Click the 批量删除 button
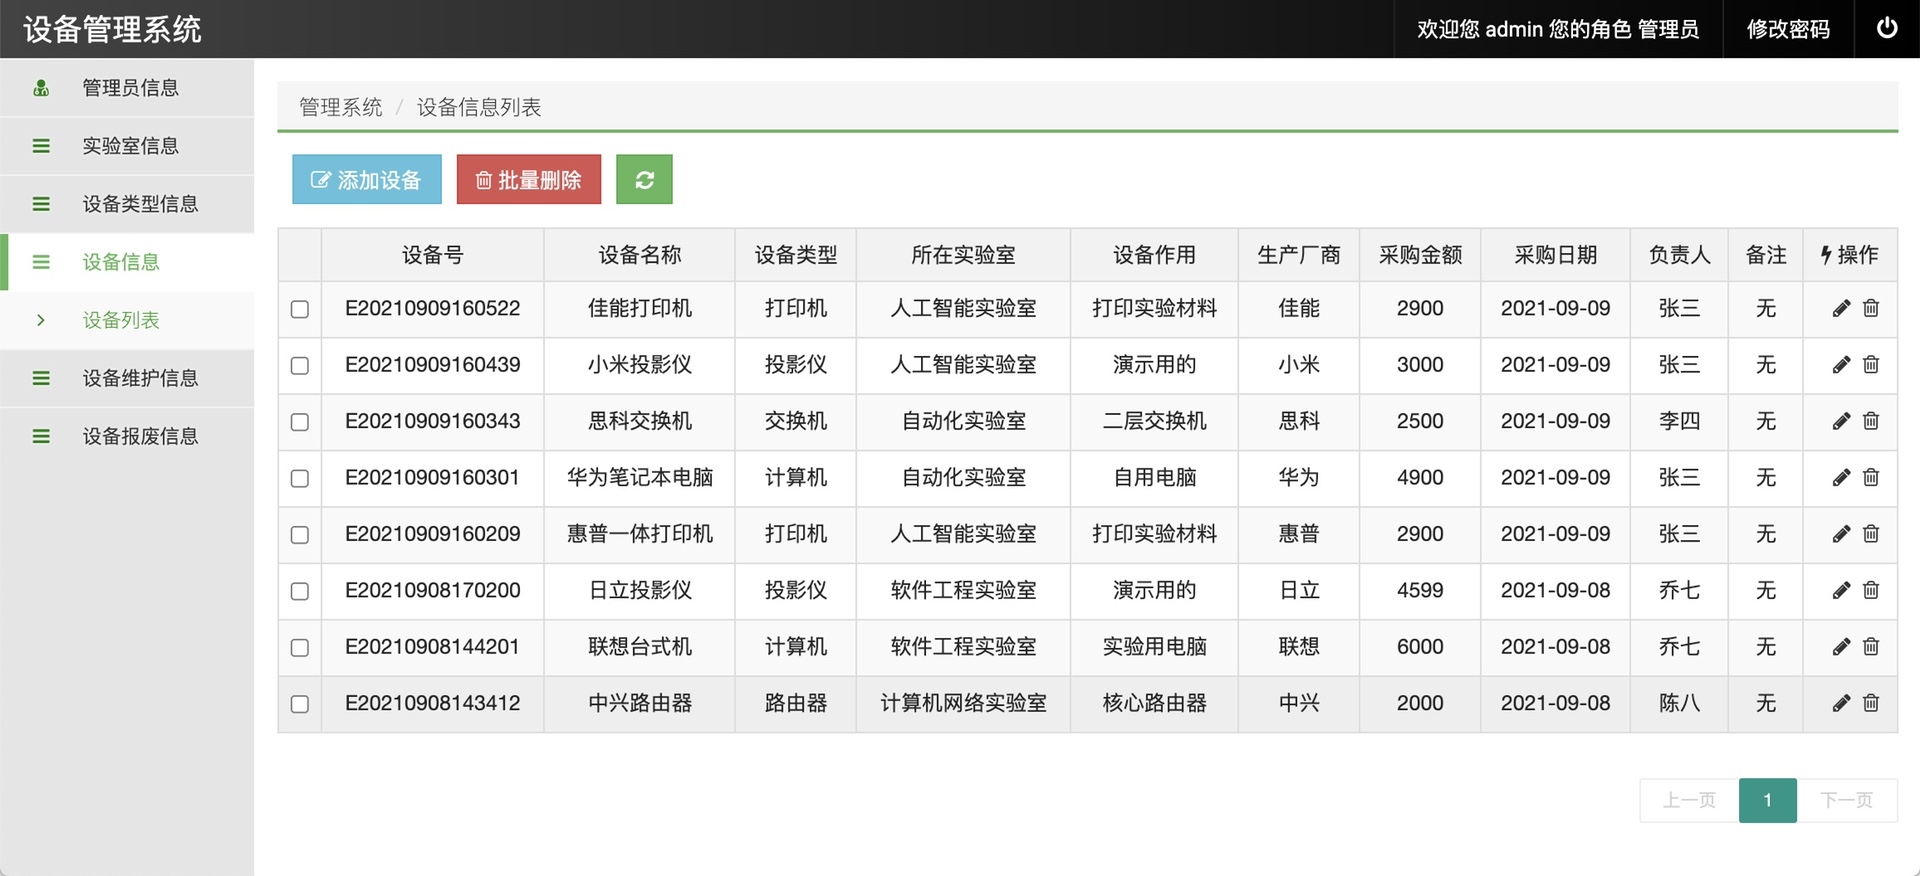Screen dimensions: 1920x876 [x=529, y=179]
